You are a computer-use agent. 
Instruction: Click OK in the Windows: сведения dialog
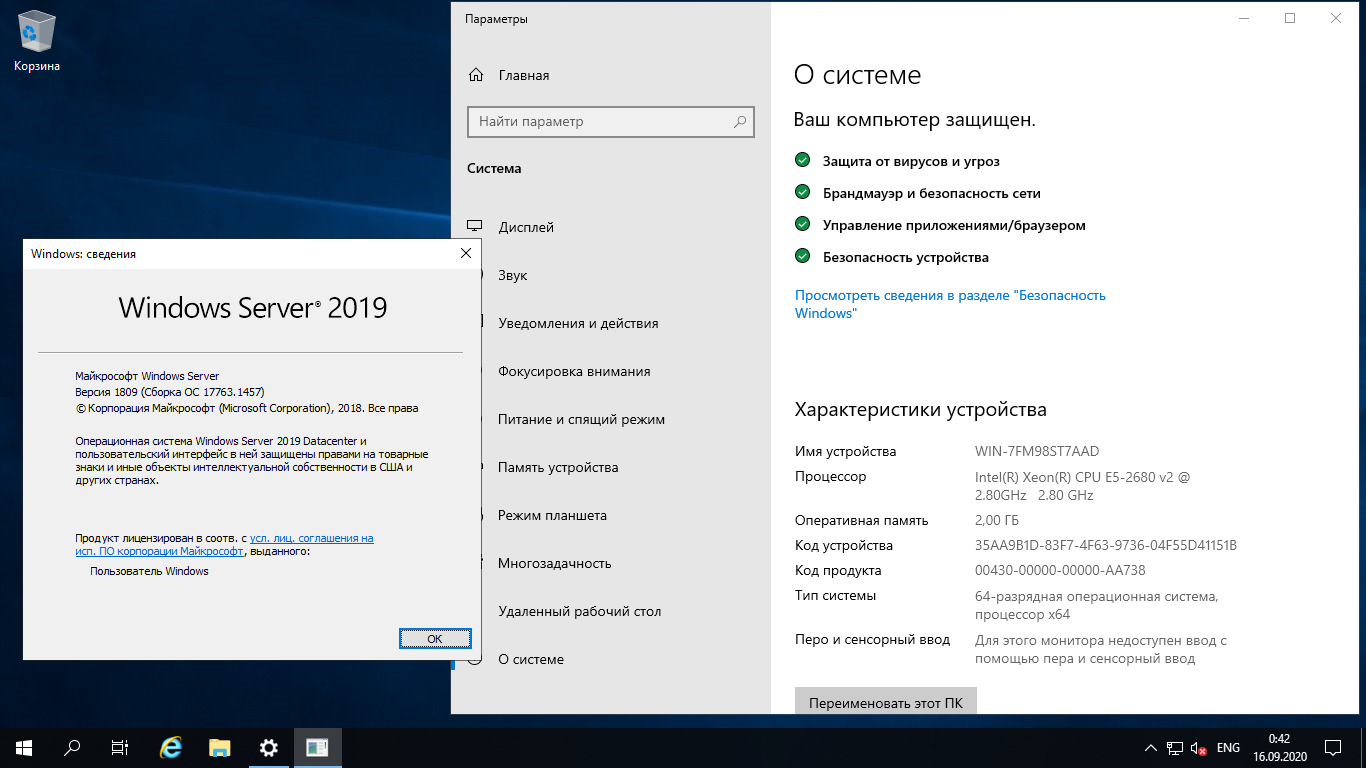pyautogui.click(x=434, y=638)
